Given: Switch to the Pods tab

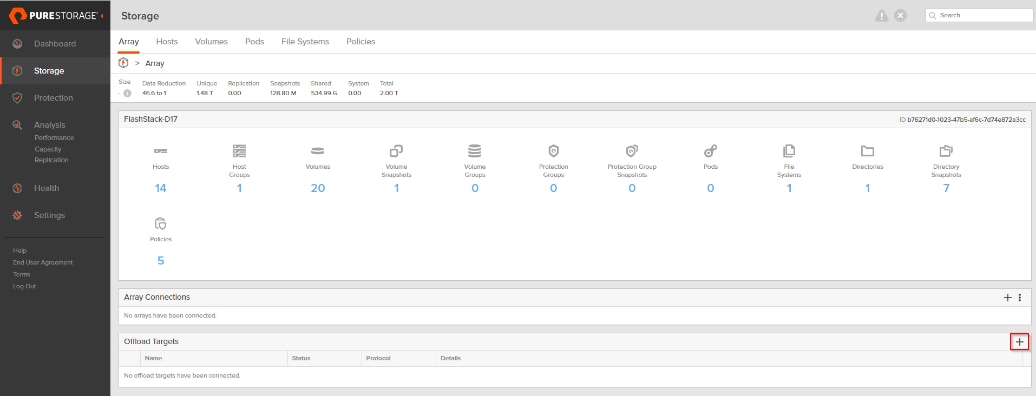Looking at the screenshot, I should 254,41.
